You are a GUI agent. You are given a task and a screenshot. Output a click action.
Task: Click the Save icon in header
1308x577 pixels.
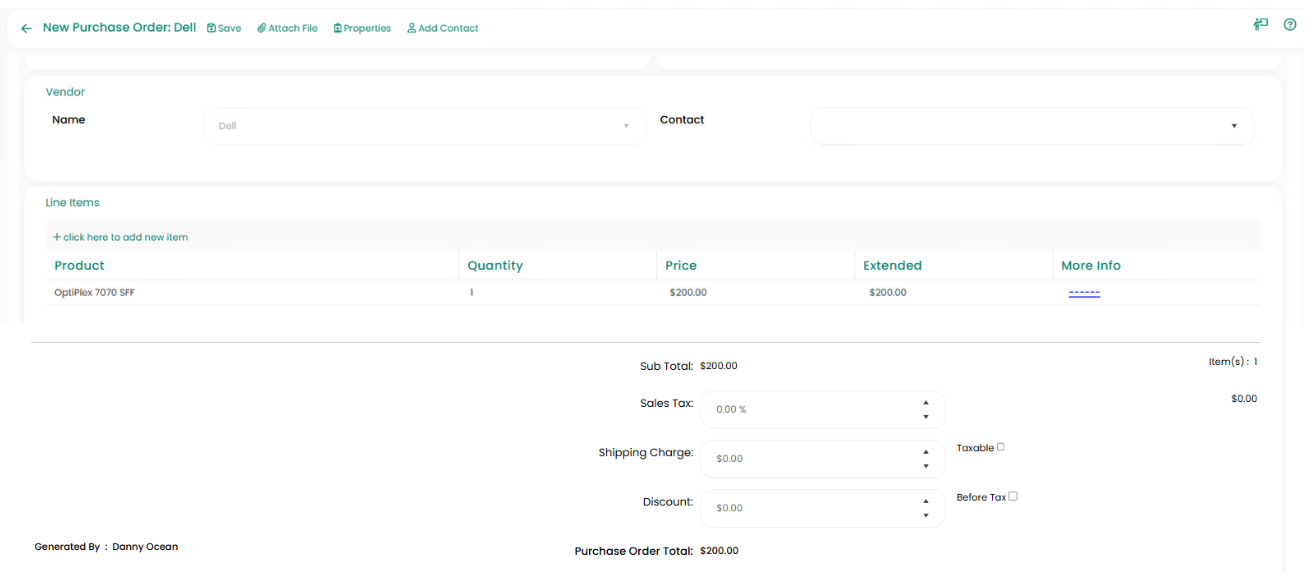[x=211, y=28]
